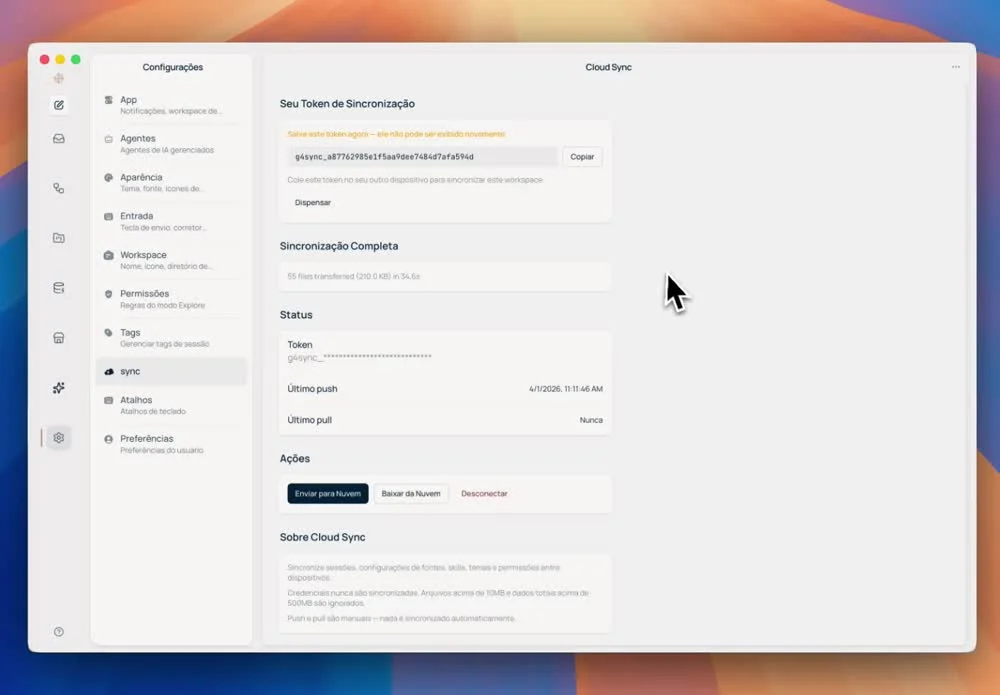Click the masked g4sync_ token under Status
Viewport: 1000px width, 695px height.
pos(360,357)
